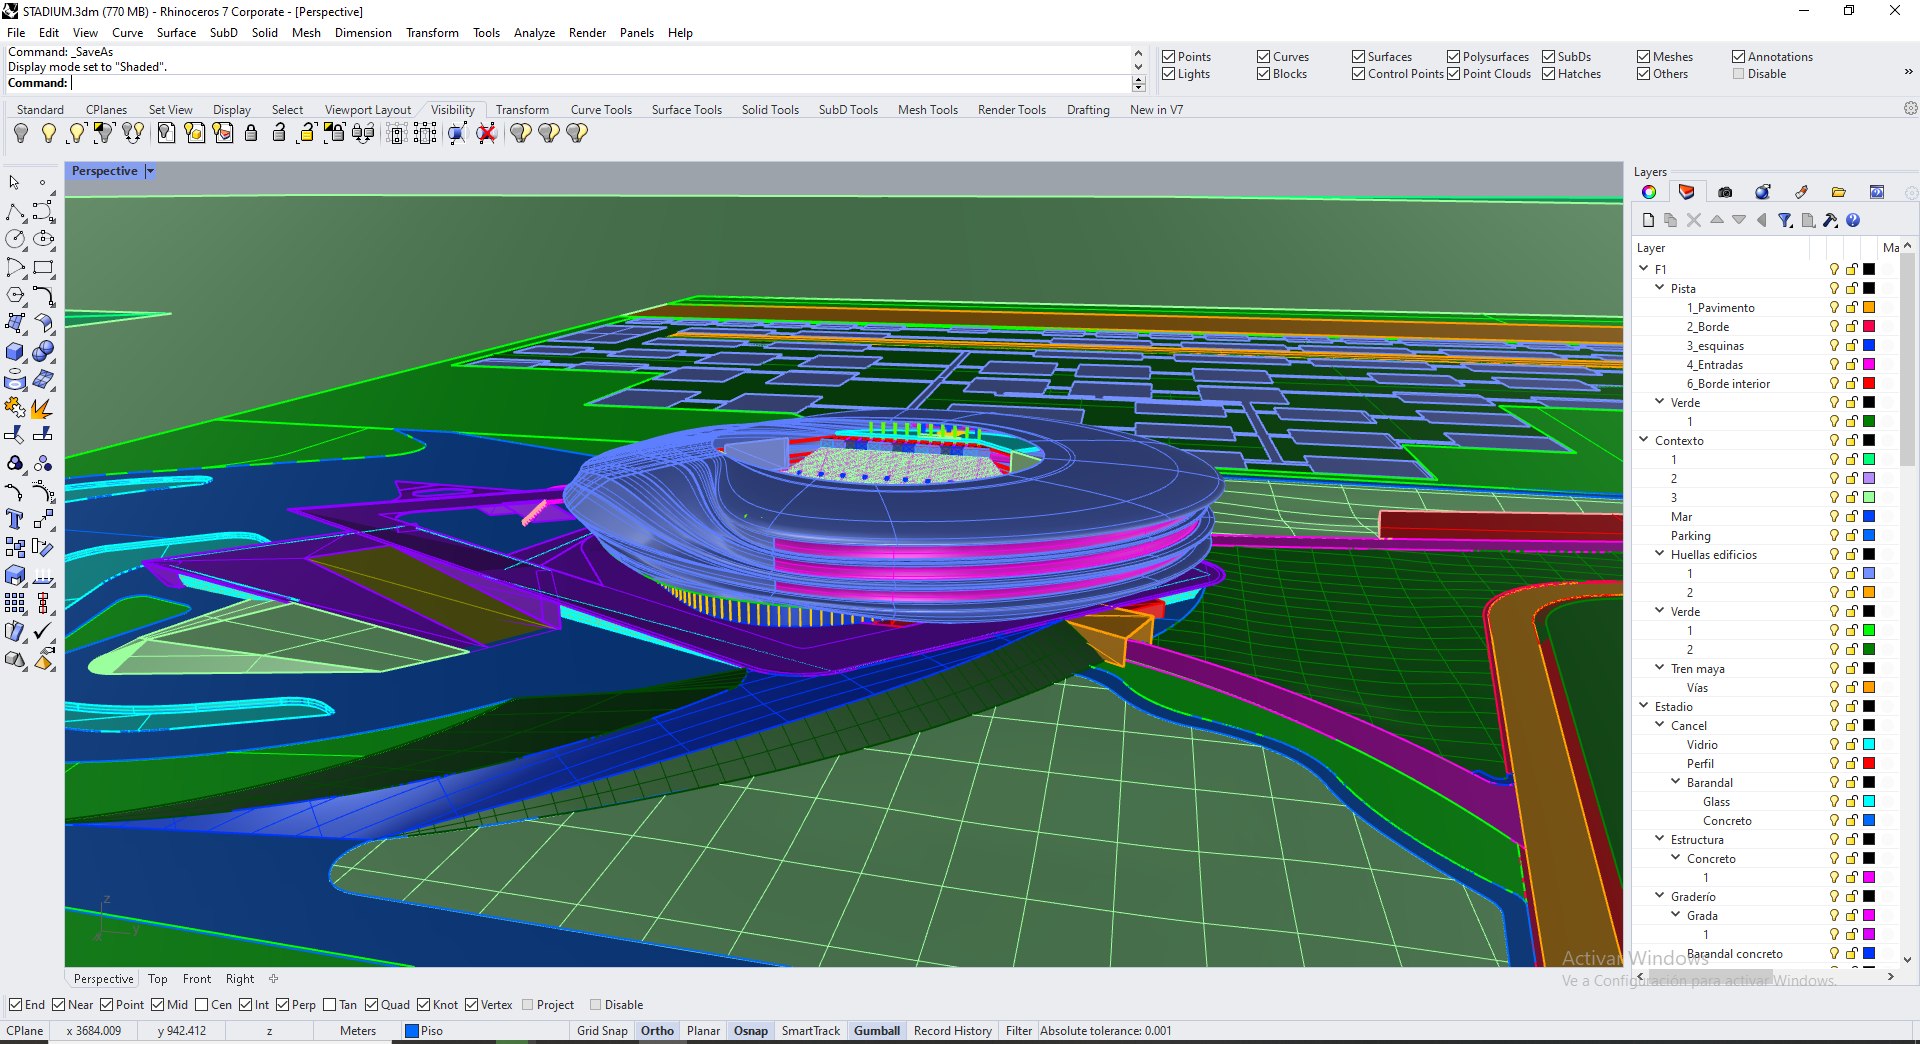Open the Surface menu
This screenshot has height=1044, width=1920.
pyautogui.click(x=176, y=33)
